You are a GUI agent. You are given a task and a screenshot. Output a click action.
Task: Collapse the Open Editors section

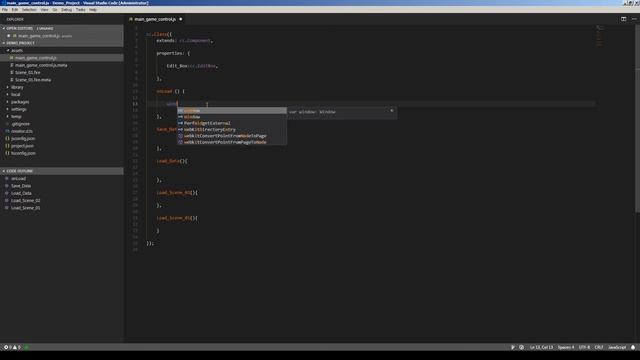pyautogui.click(x=62, y=28)
